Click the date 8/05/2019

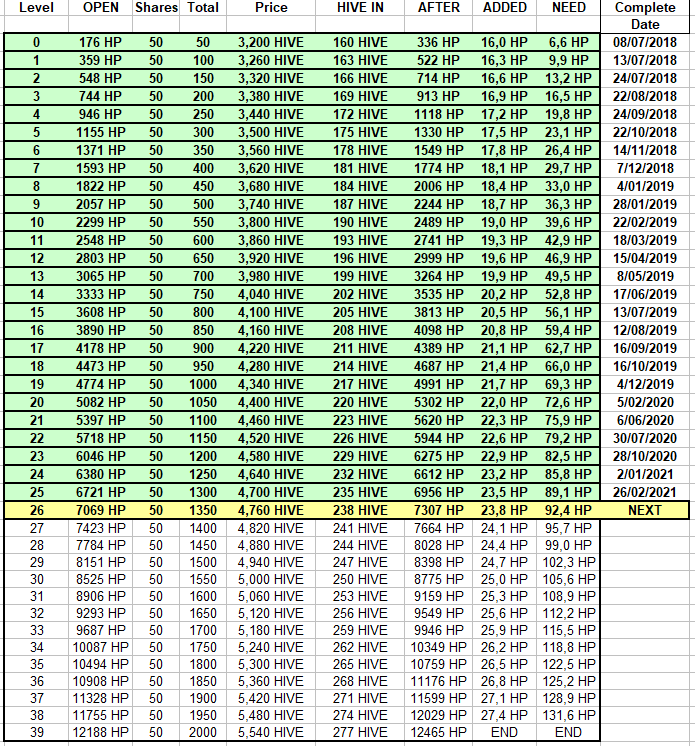click(645, 276)
